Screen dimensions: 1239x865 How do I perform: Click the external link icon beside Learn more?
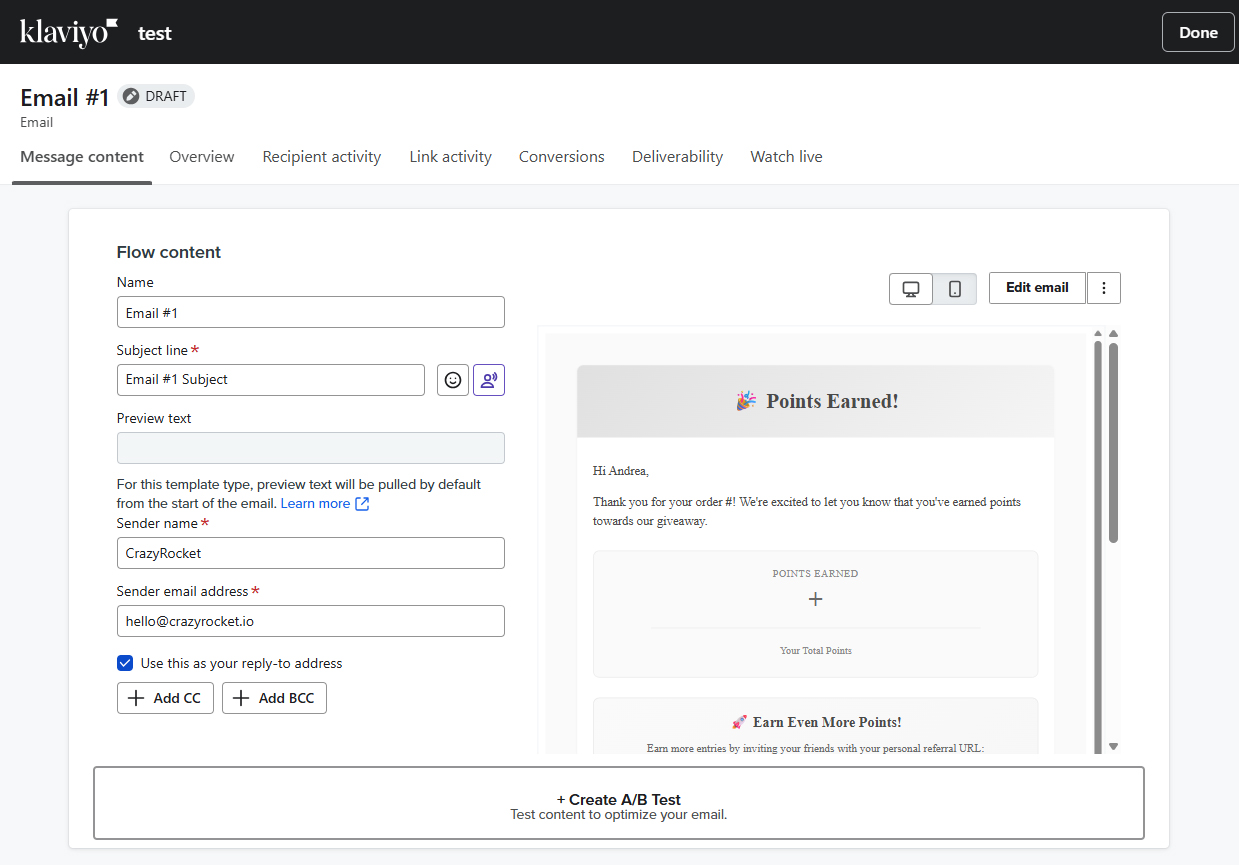point(362,504)
